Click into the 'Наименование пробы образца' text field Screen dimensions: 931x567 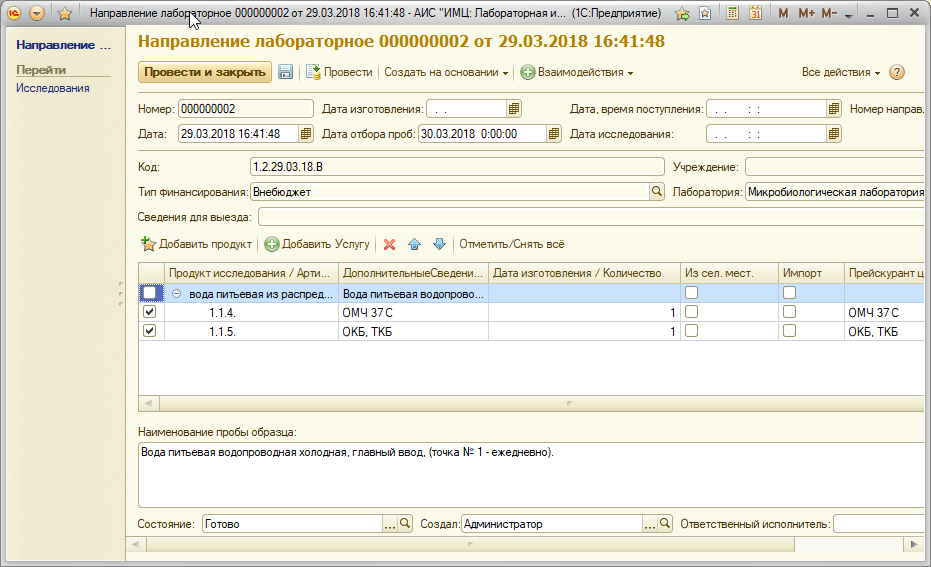pyautogui.click(x=530, y=475)
